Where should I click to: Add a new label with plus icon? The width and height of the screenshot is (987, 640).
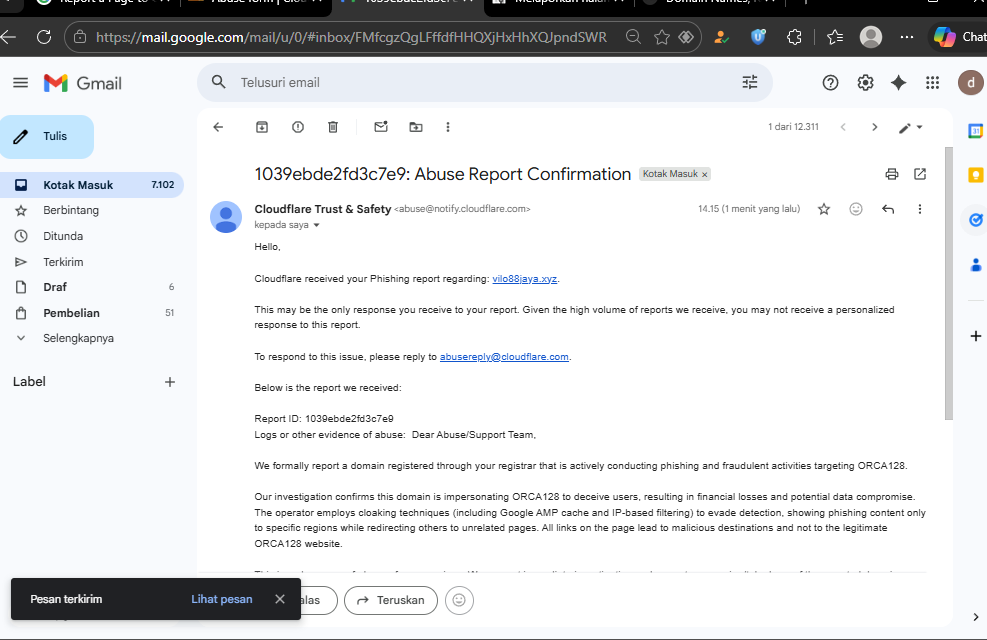169,382
